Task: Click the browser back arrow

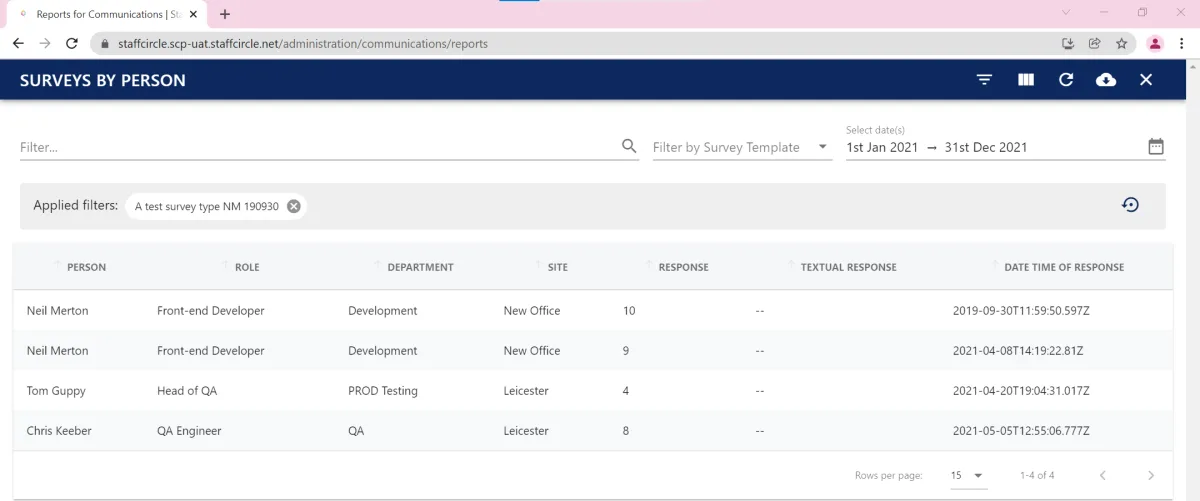Action: click(x=18, y=43)
